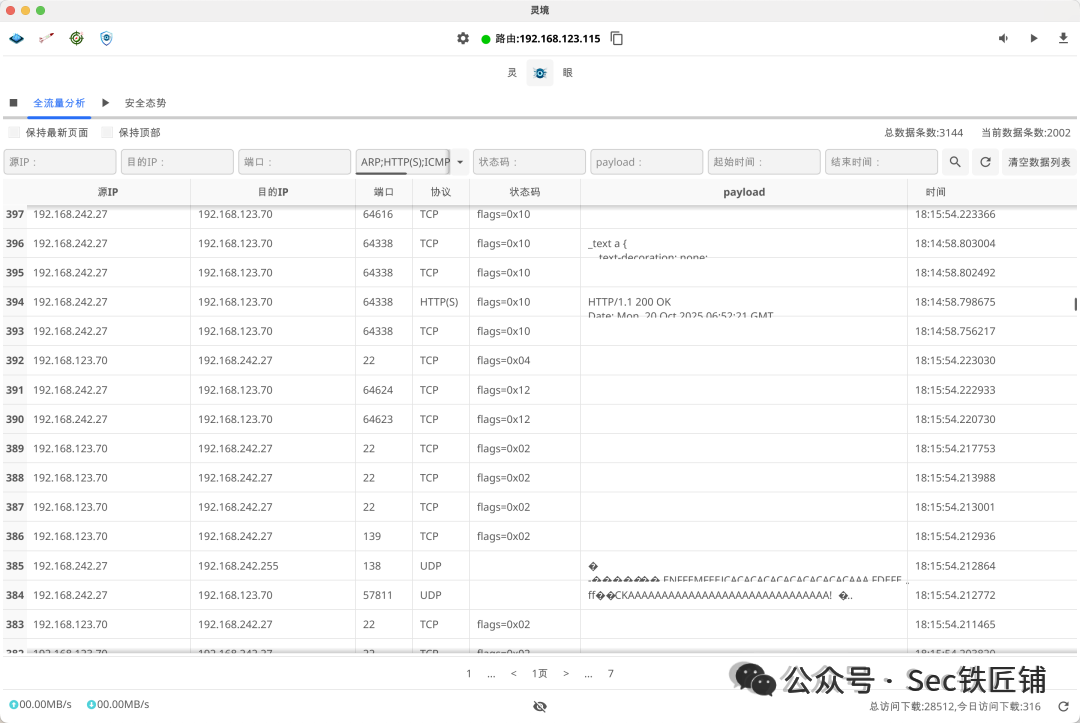The width and height of the screenshot is (1080, 723).
Task: Click the 目的IP column header
Action: pyautogui.click(x=273, y=192)
